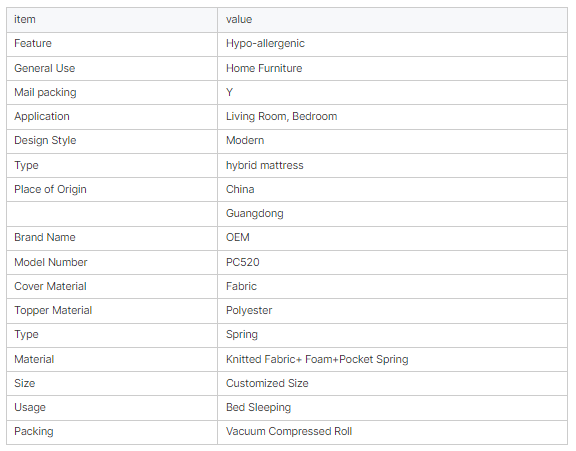The image size is (576, 451).
Task: Click the OEM brand name value
Action: click(x=238, y=237)
